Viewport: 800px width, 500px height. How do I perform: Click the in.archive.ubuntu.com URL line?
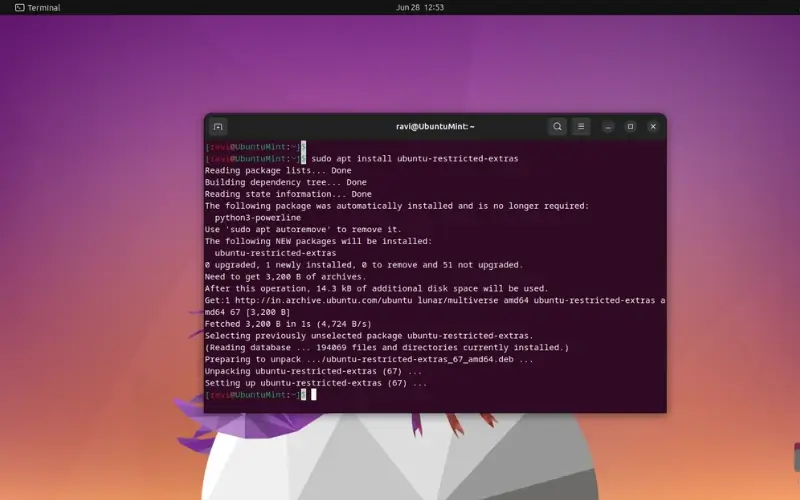pyautogui.click(x=435, y=301)
